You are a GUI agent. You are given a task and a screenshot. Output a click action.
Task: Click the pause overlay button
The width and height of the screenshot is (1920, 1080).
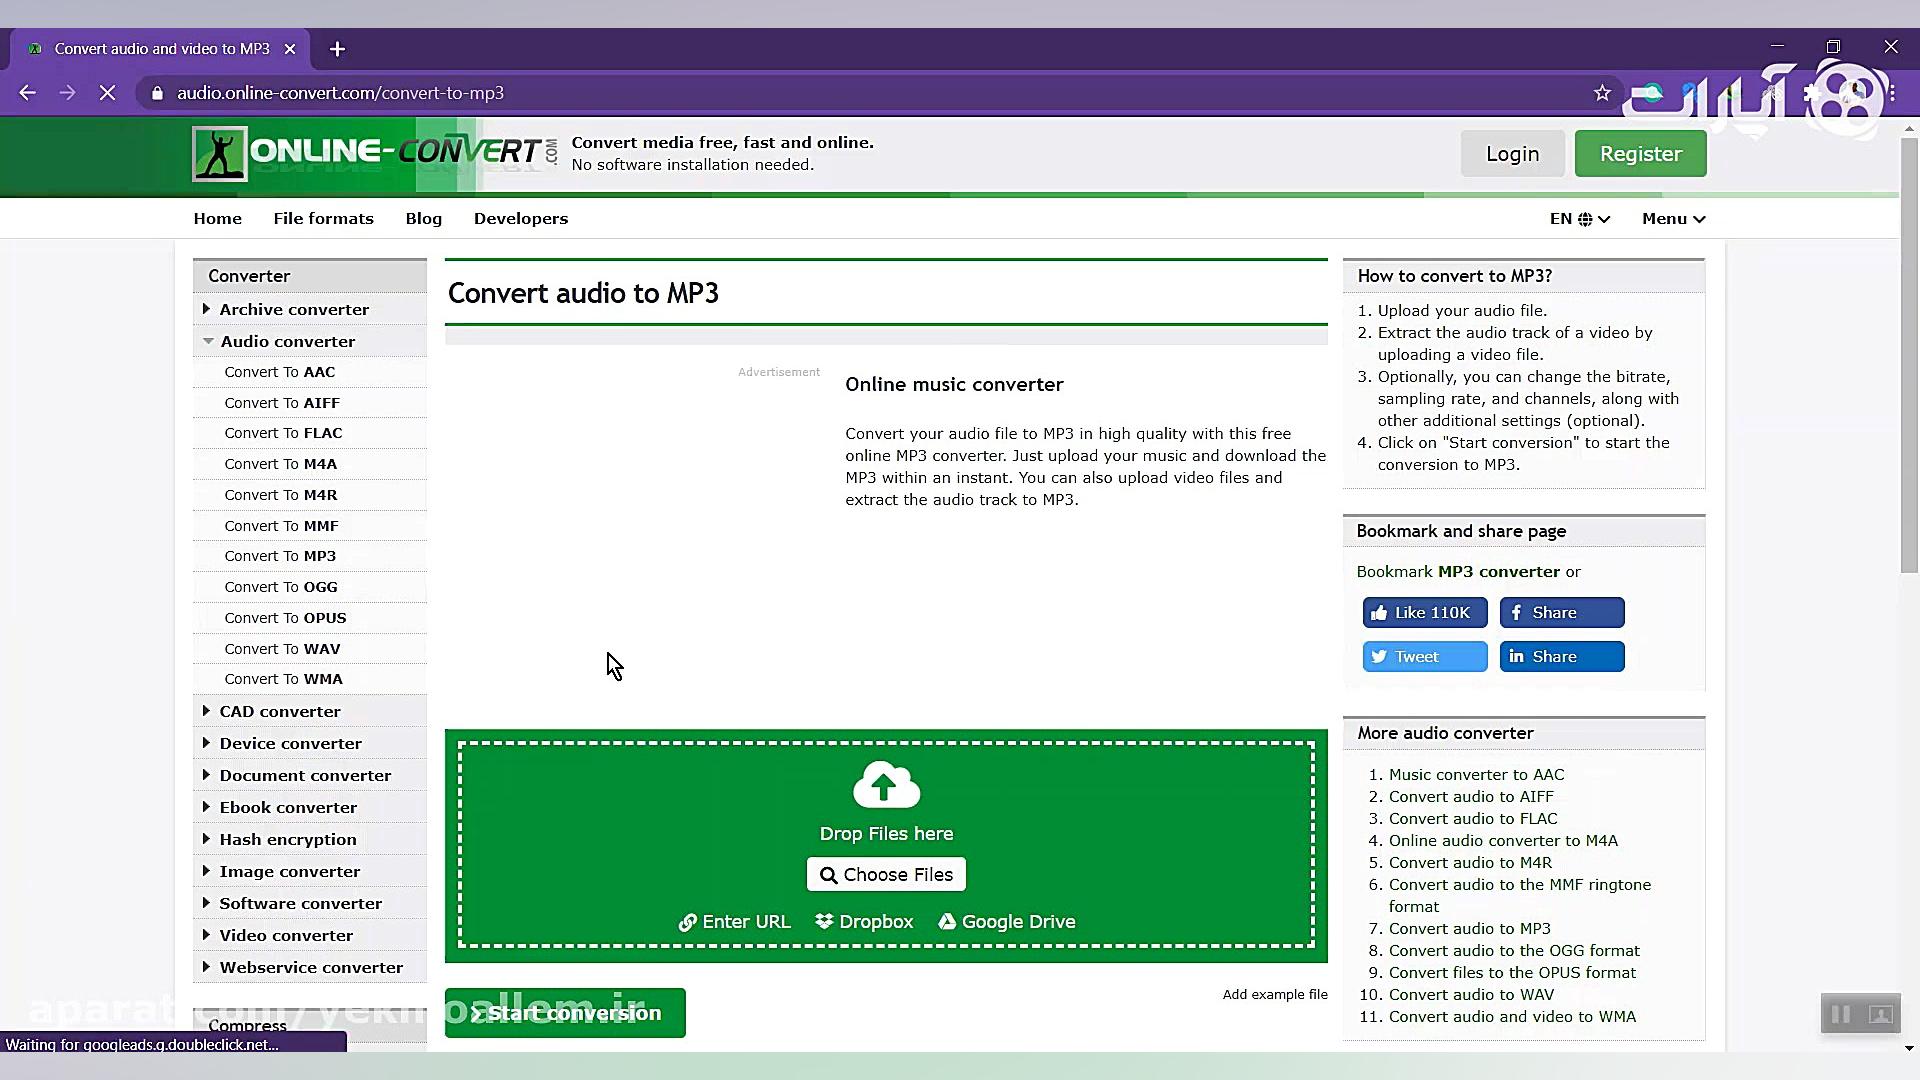(x=1840, y=1014)
